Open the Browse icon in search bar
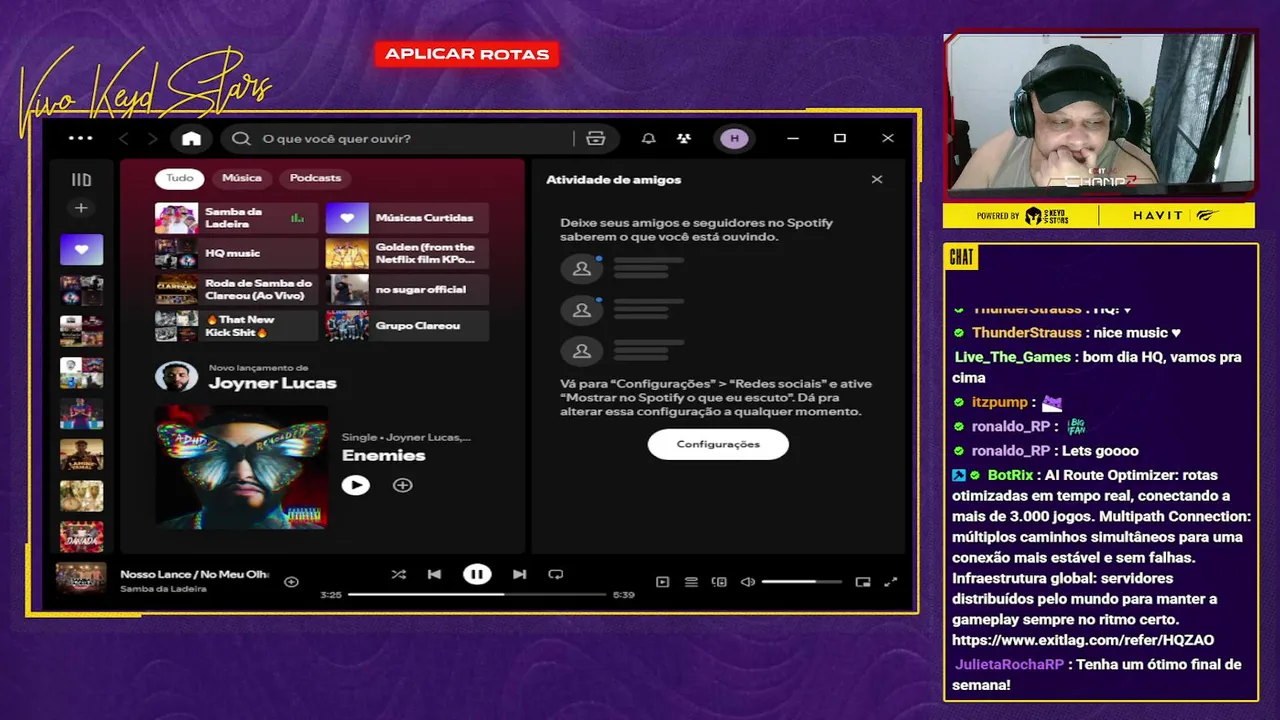Viewport: 1280px width, 720px height. [596, 139]
